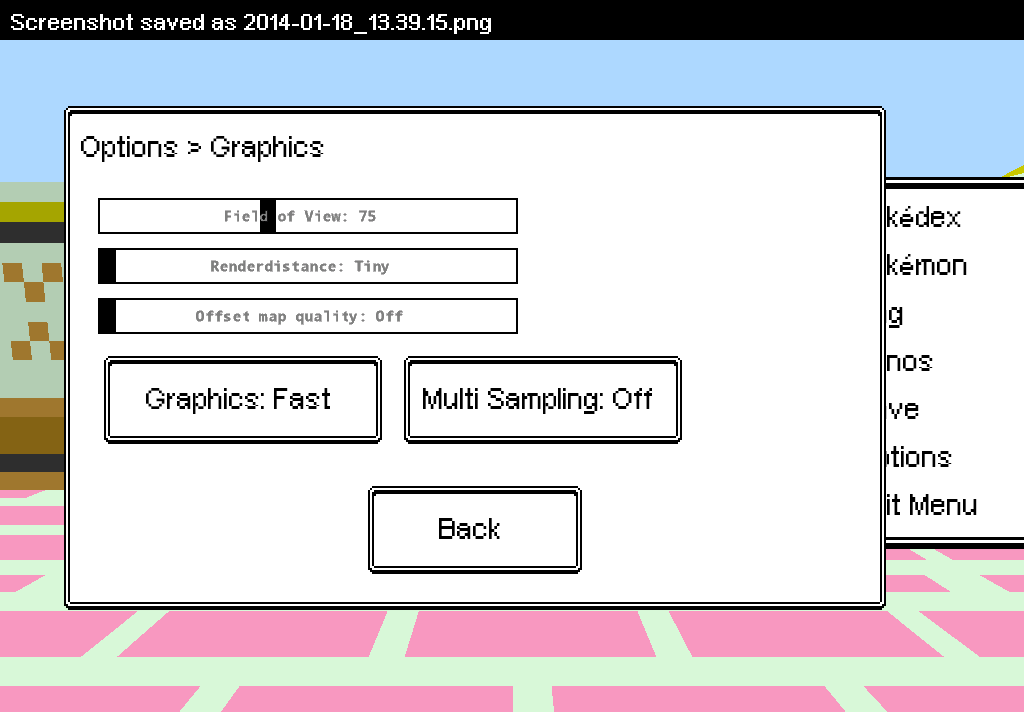Toggle the Graphics: Fast setting

(242, 400)
